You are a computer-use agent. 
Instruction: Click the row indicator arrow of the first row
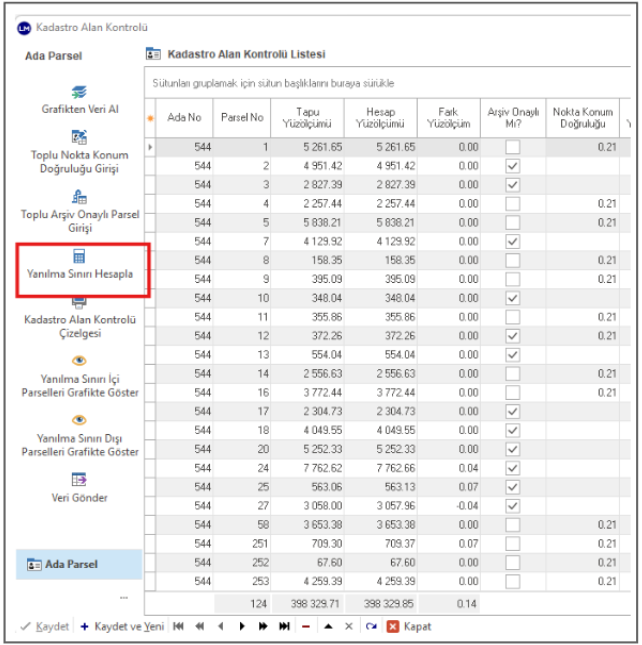[151, 147]
